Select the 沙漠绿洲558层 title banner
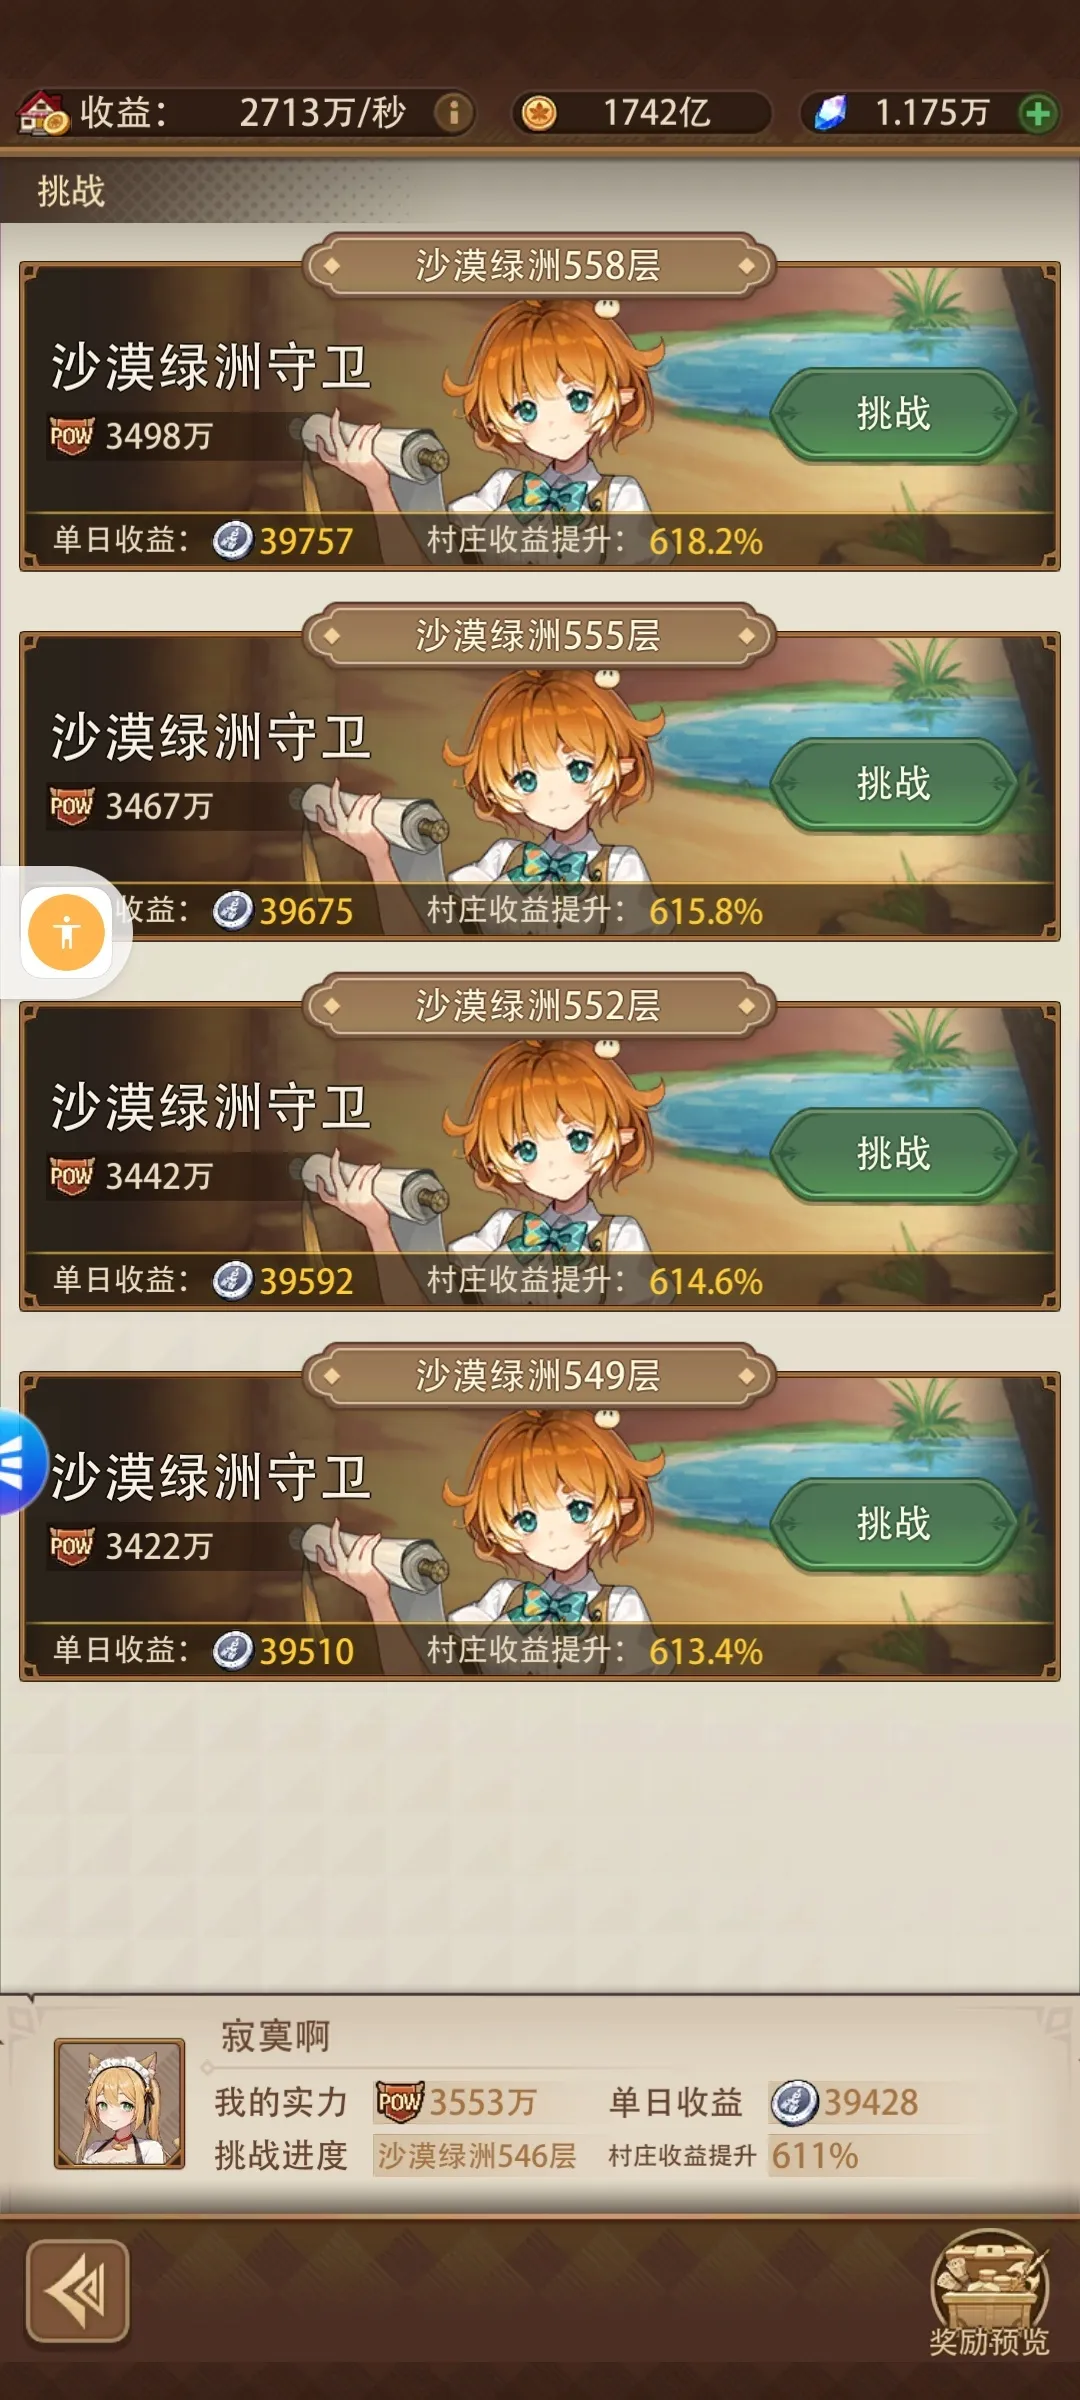 tap(539, 266)
